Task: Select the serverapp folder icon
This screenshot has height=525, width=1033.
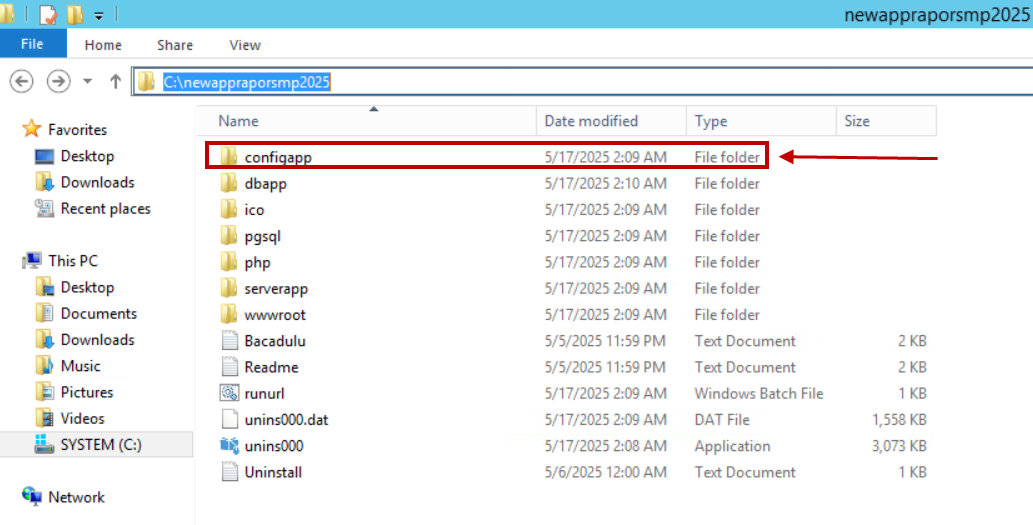Action: pyautogui.click(x=229, y=289)
